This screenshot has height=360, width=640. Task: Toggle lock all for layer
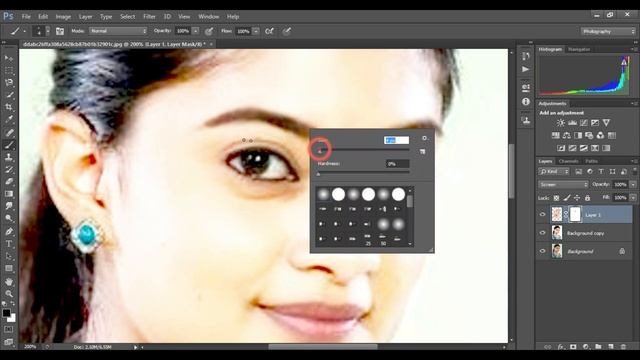(587, 198)
